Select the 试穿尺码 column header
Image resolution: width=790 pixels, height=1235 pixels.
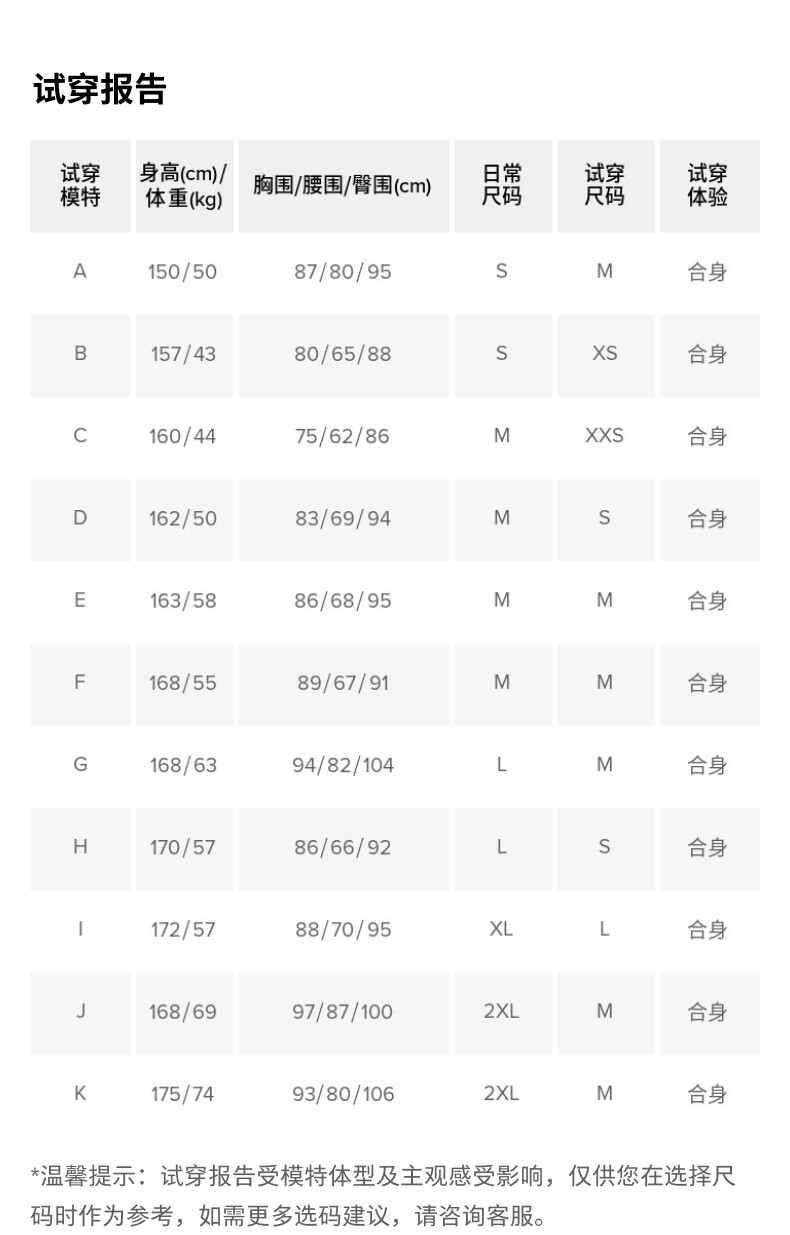(605, 186)
